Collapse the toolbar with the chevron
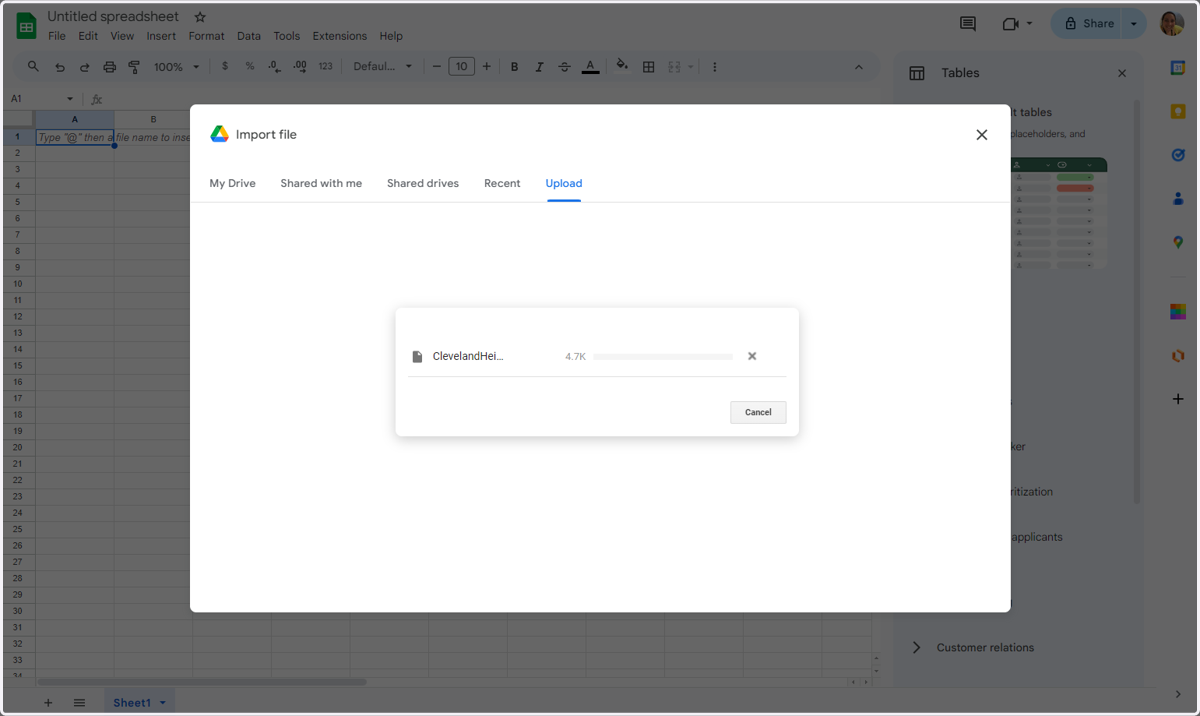1200x716 pixels. [x=858, y=67]
